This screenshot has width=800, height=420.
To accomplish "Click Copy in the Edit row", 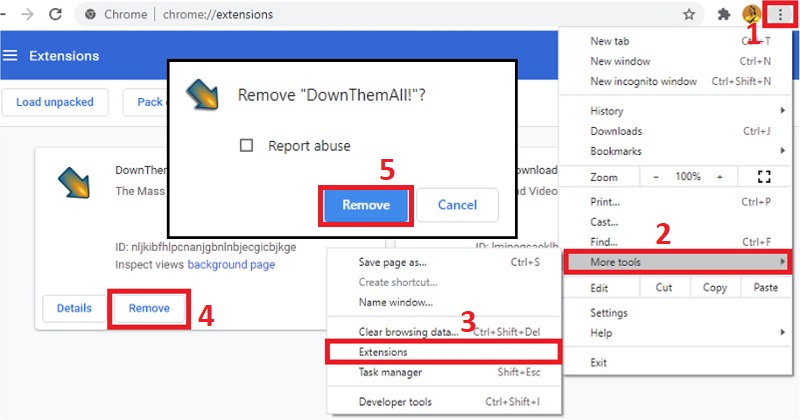I will click(x=714, y=288).
